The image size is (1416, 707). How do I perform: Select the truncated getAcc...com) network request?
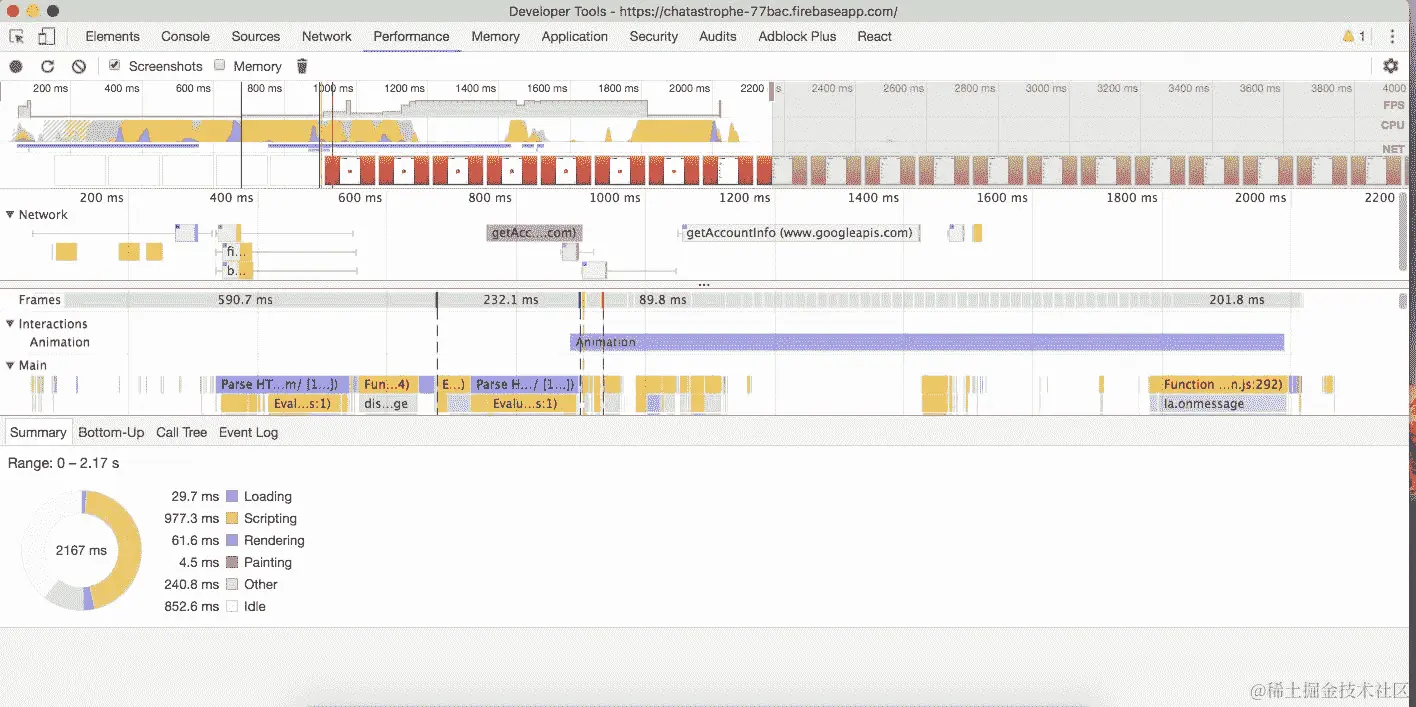(x=534, y=233)
